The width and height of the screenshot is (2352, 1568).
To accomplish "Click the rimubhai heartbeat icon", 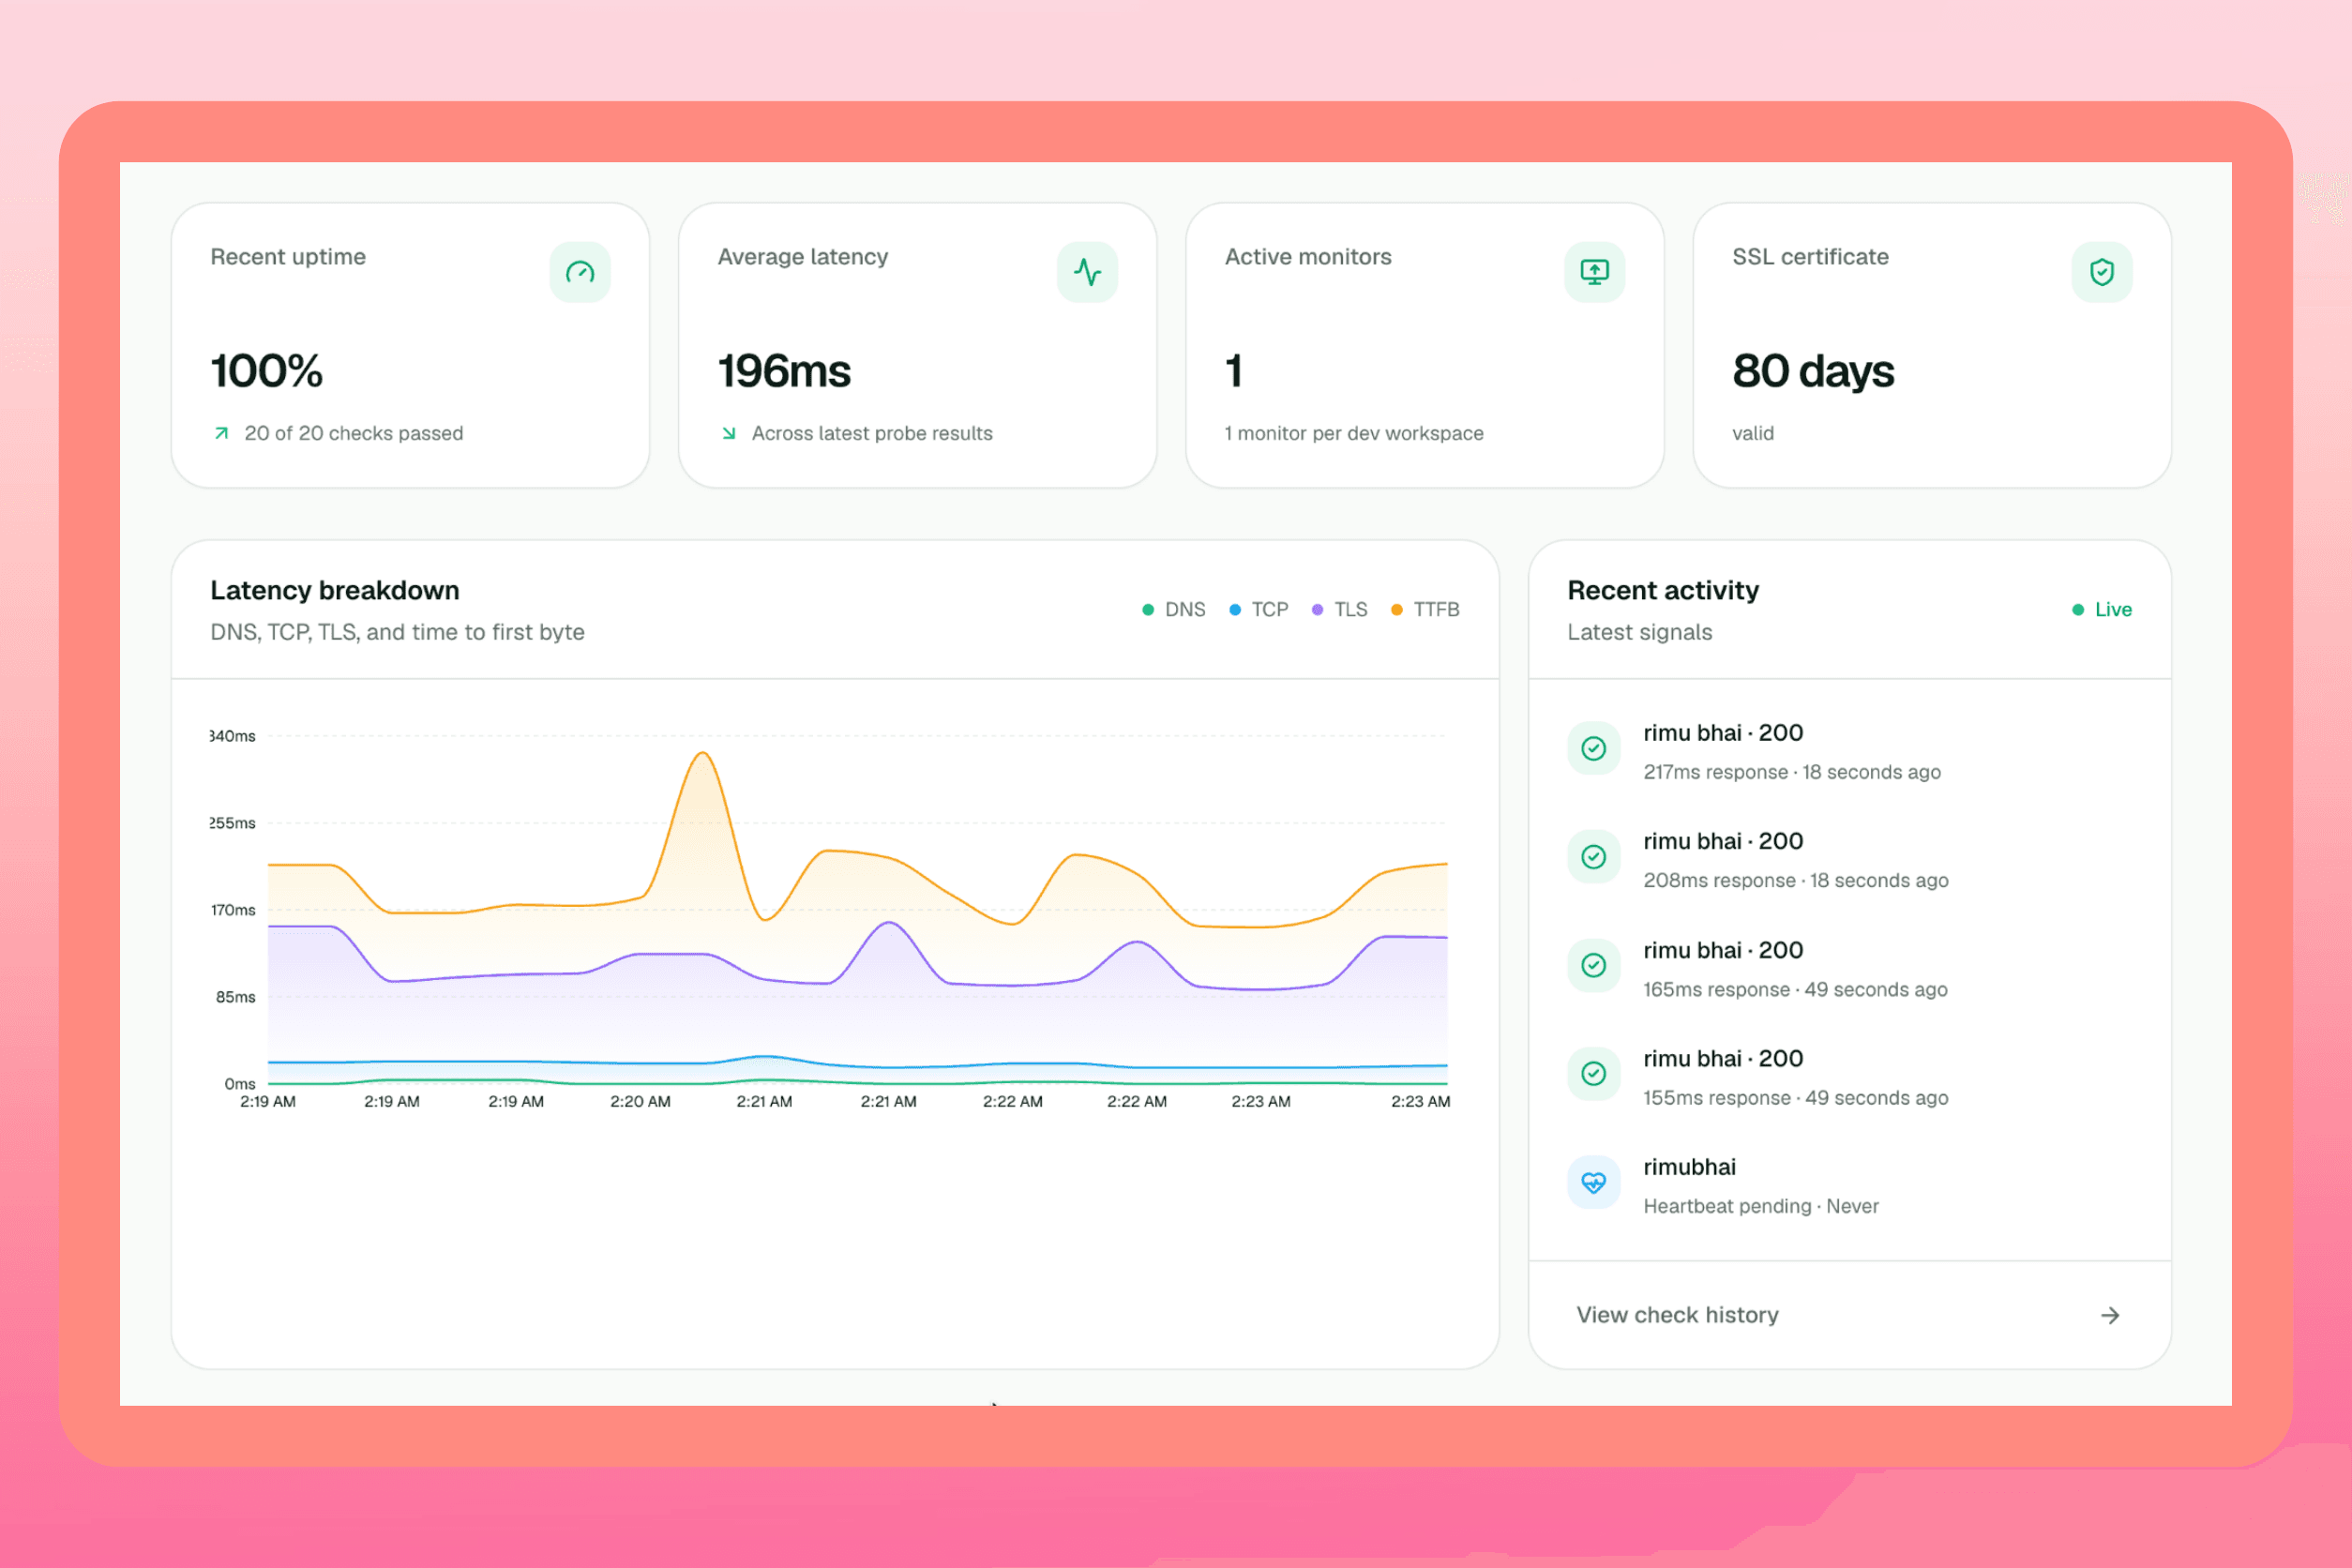I will 1594,1183.
